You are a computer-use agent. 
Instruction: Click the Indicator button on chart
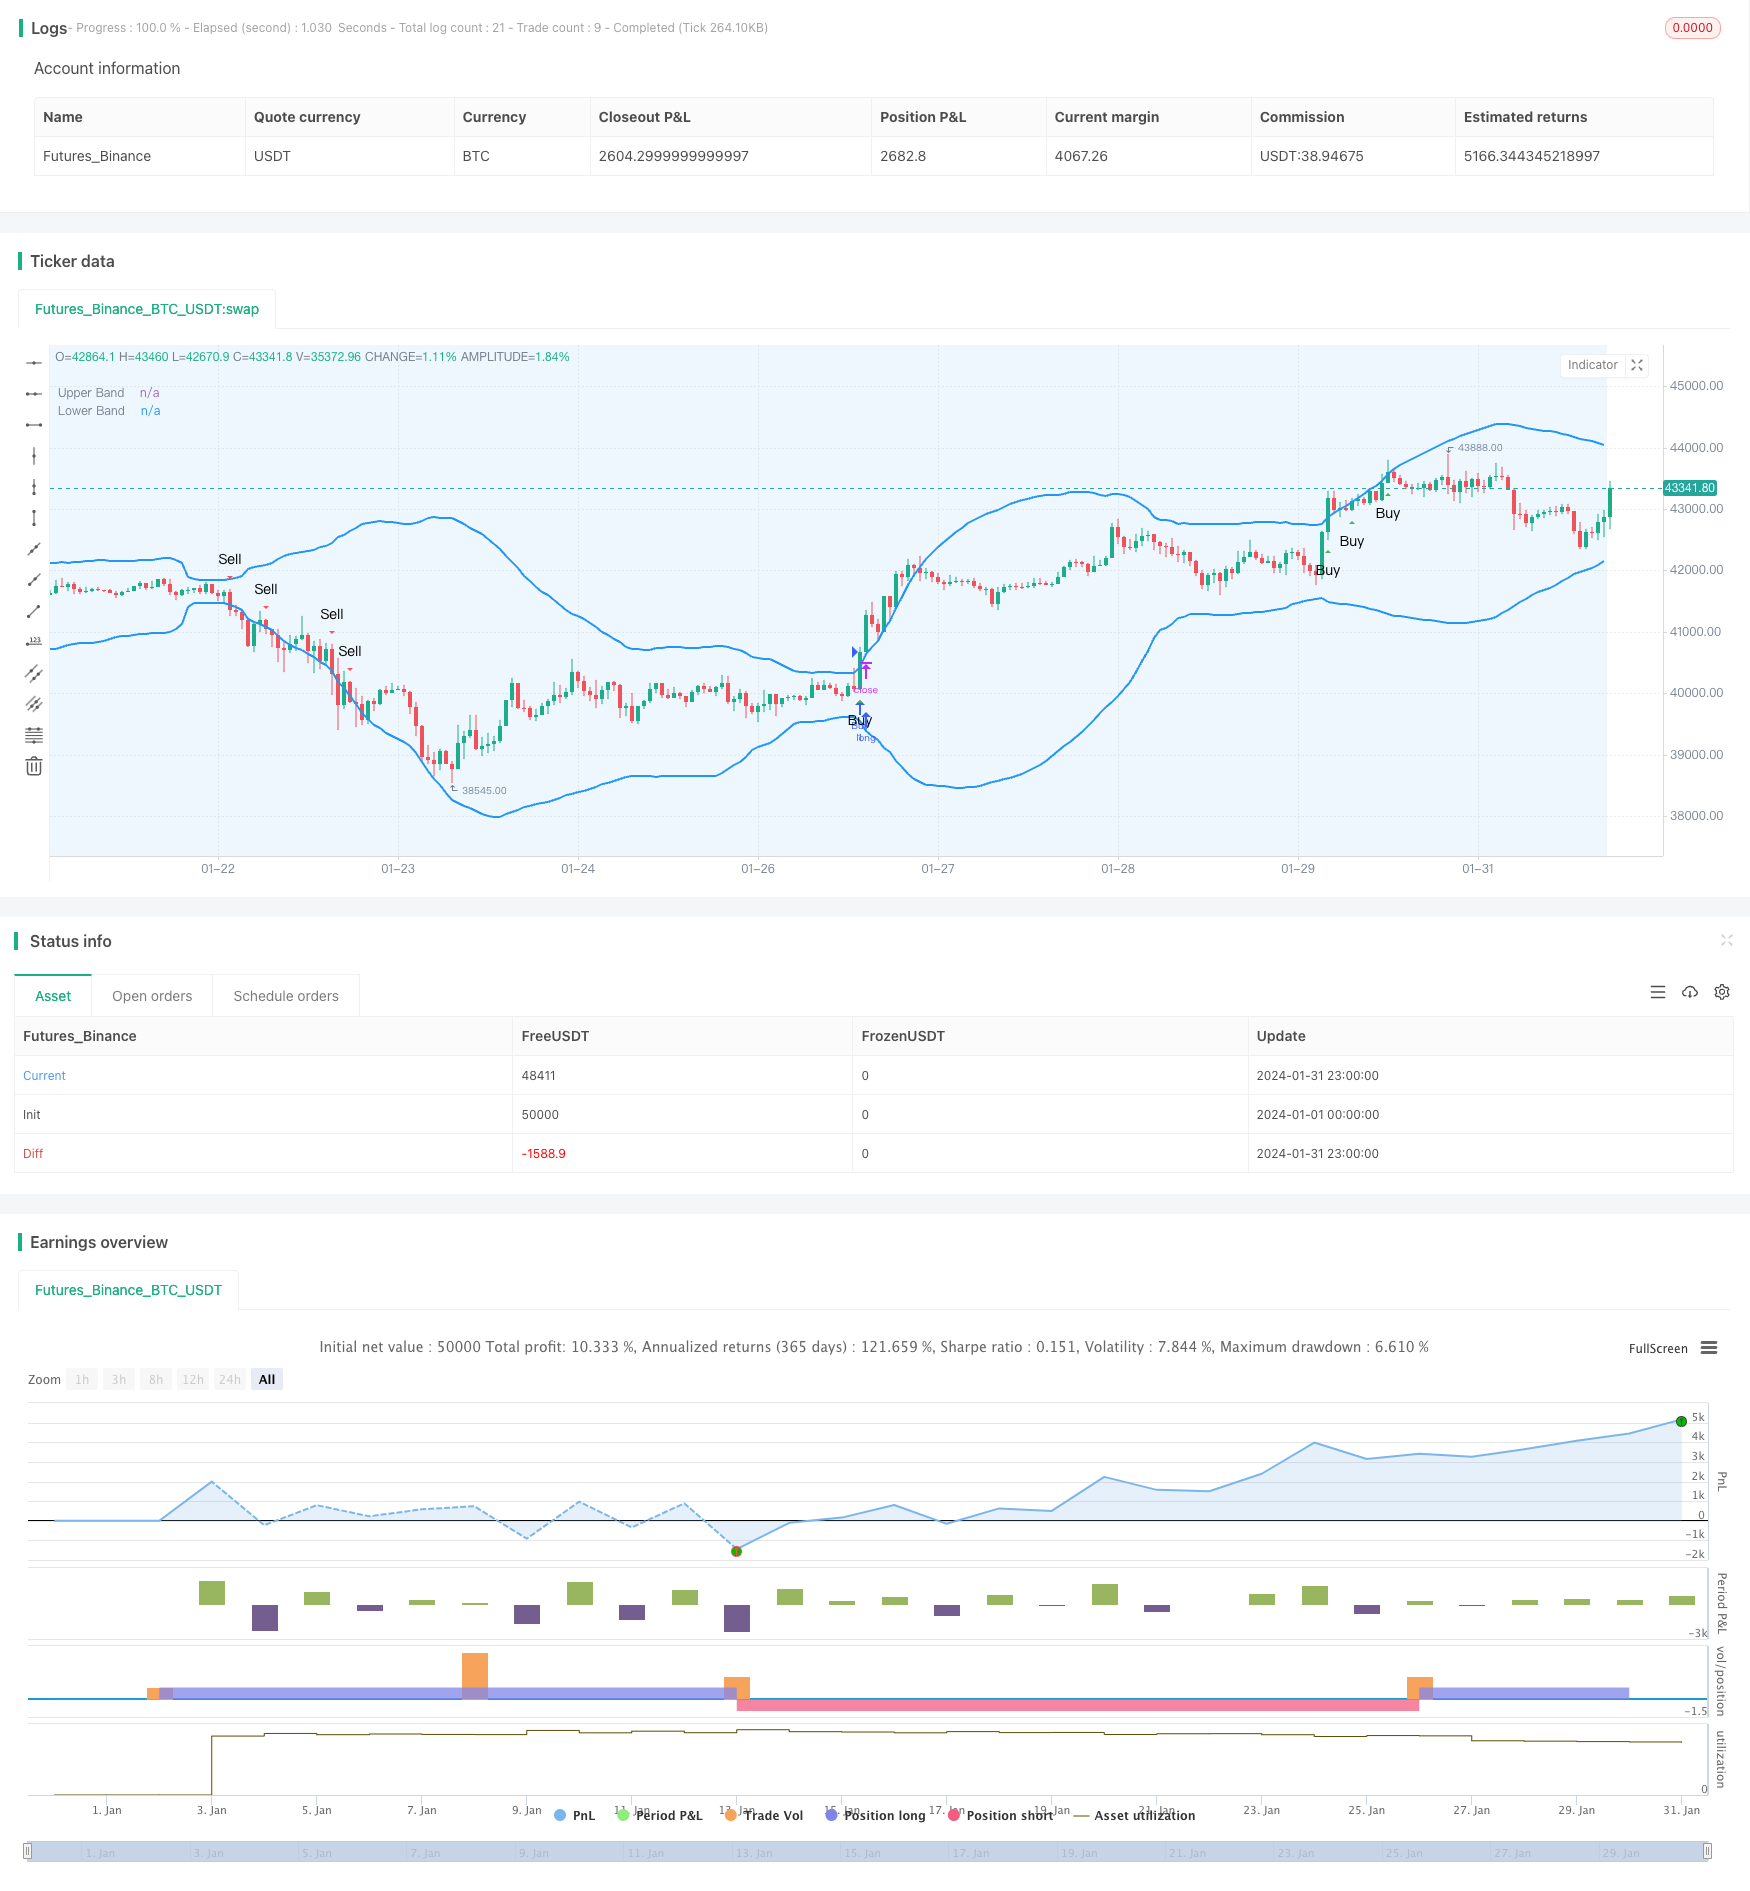(1592, 365)
